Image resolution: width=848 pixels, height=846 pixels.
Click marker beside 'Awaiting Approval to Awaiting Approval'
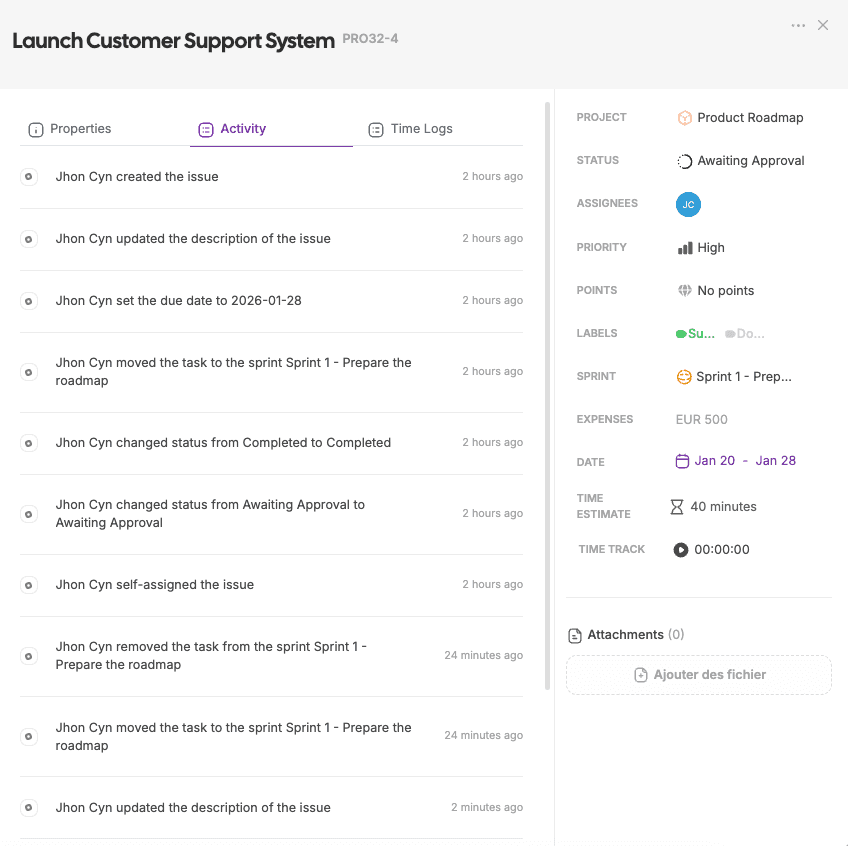[29, 514]
